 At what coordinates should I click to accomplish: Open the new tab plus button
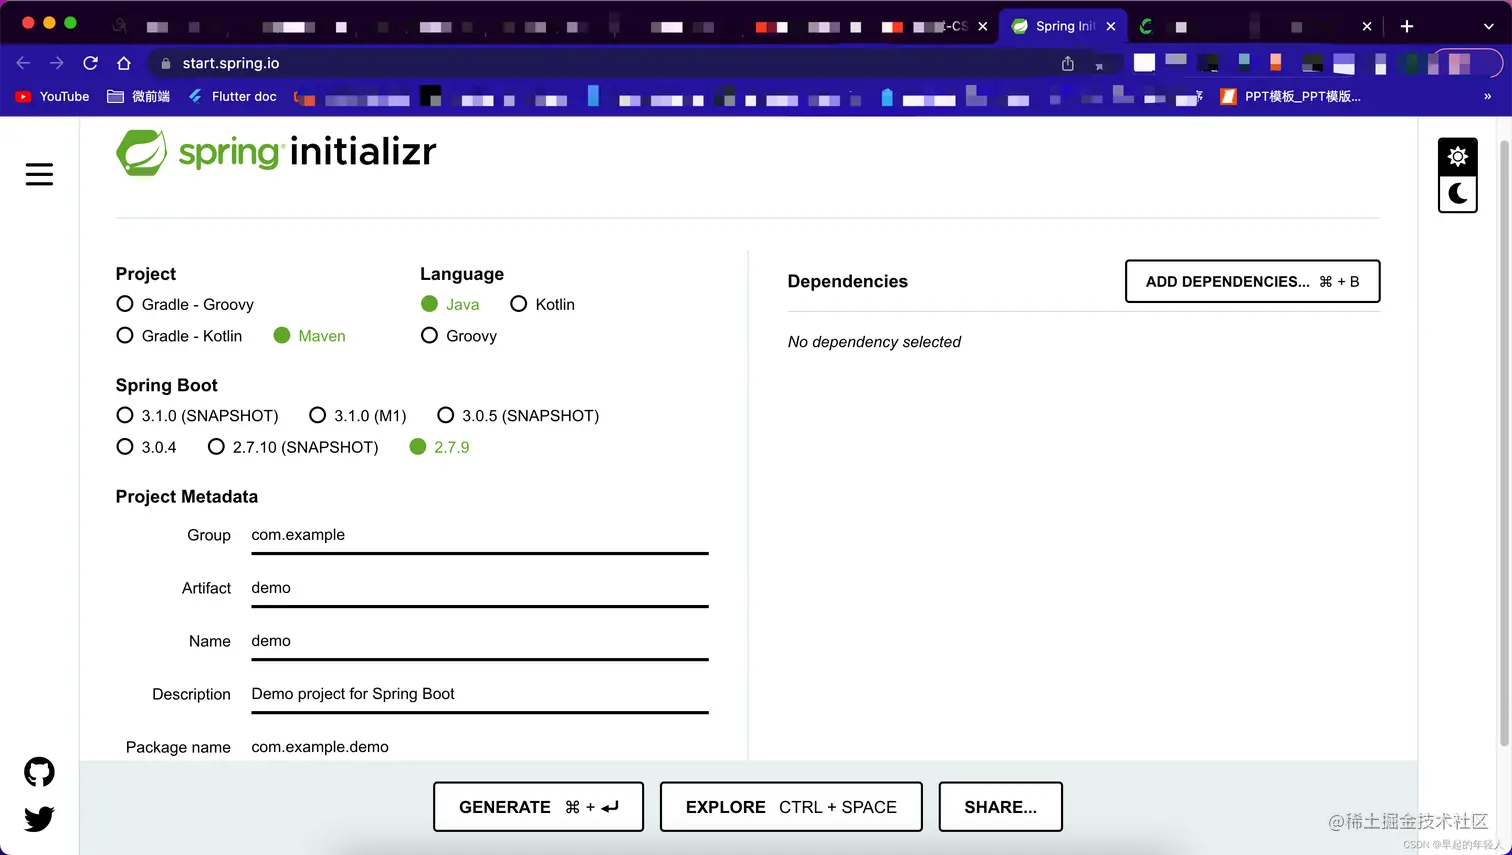pyautogui.click(x=1407, y=26)
